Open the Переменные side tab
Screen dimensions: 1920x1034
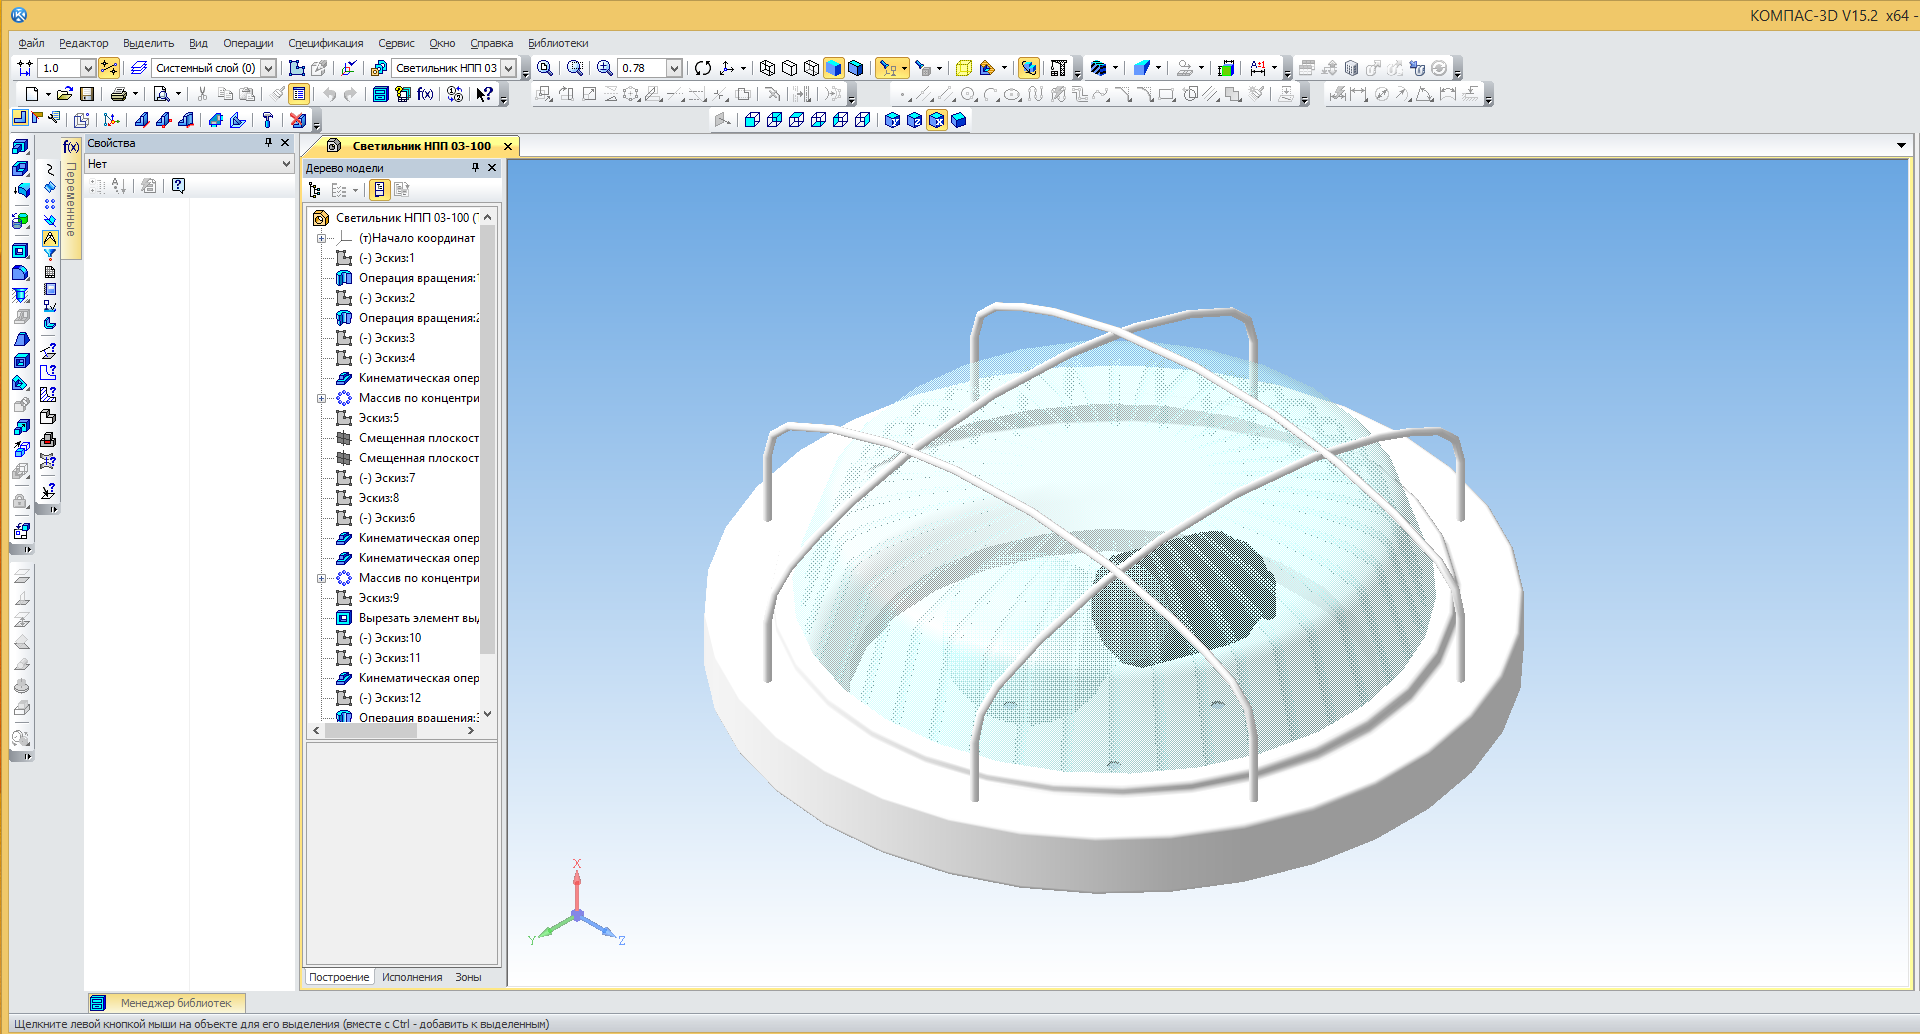pyautogui.click(x=71, y=199)
